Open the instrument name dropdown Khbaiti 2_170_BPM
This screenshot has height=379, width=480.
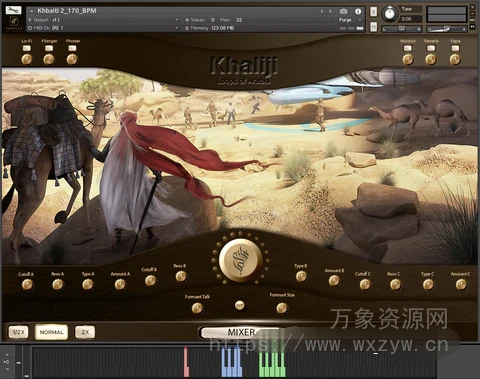coord(32,11)
